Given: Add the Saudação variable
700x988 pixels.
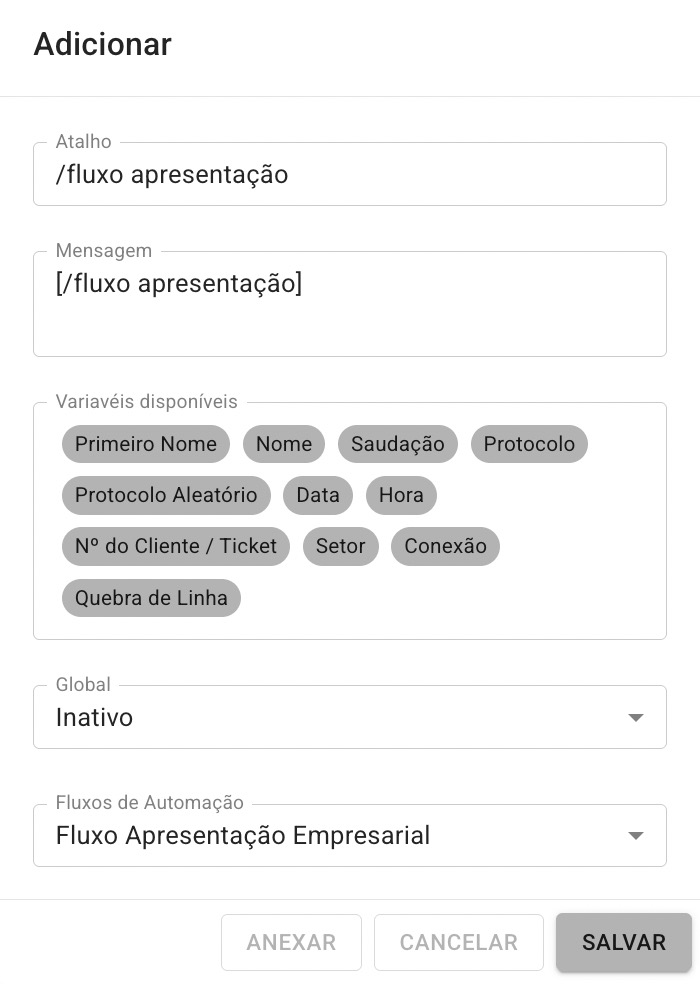Looking at the screenshot, I should pyautogui.click(x=398, y=444).
